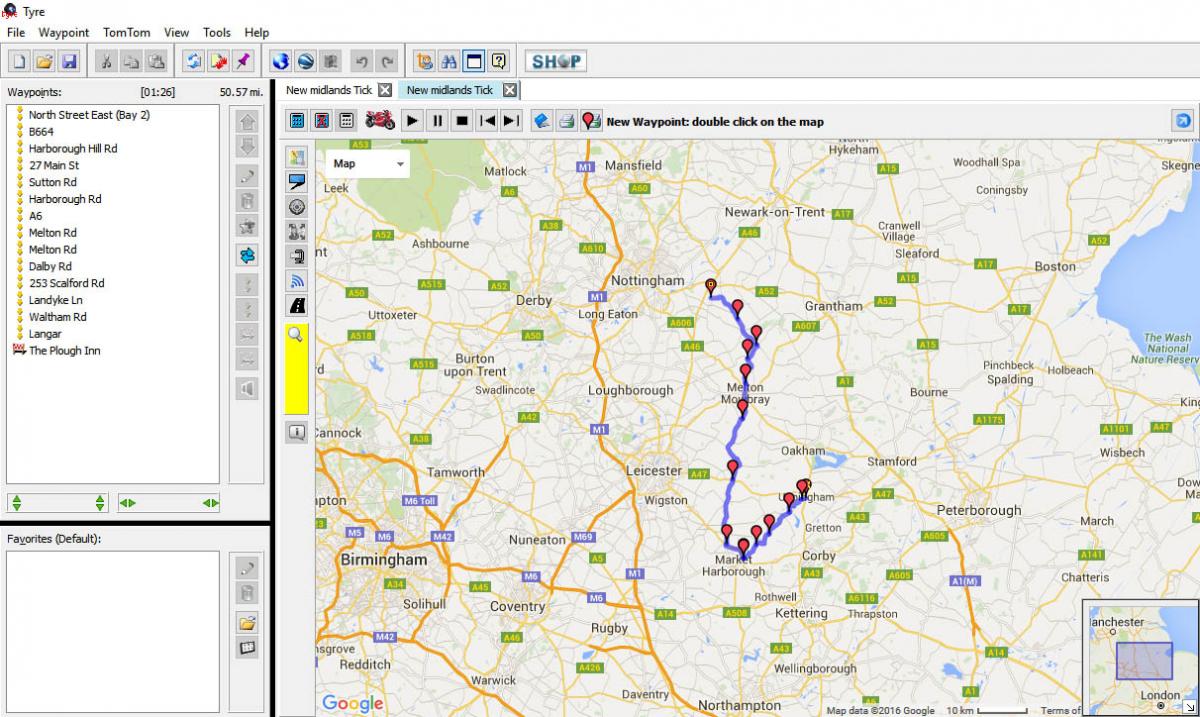Screen dimensions: 1200x717
Task: Select the 27 Main St waypoint
Action: (54, 165)
